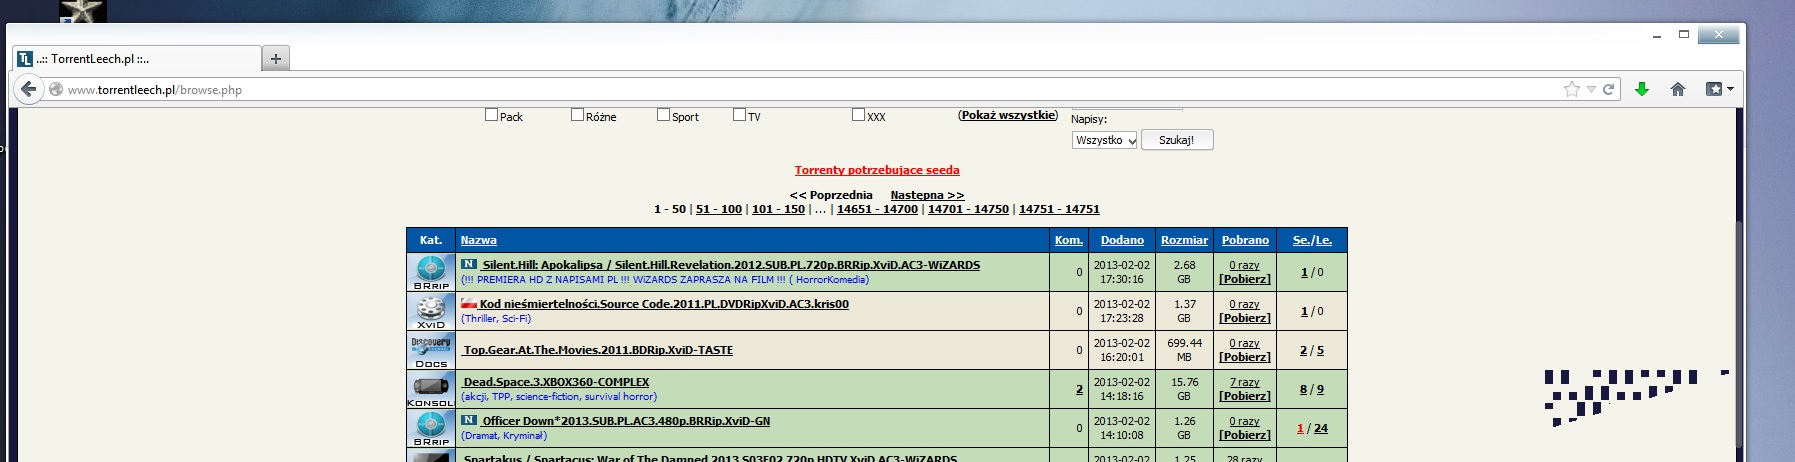
Task: Go to 'Następna >>' page
Action: point(927,195)
